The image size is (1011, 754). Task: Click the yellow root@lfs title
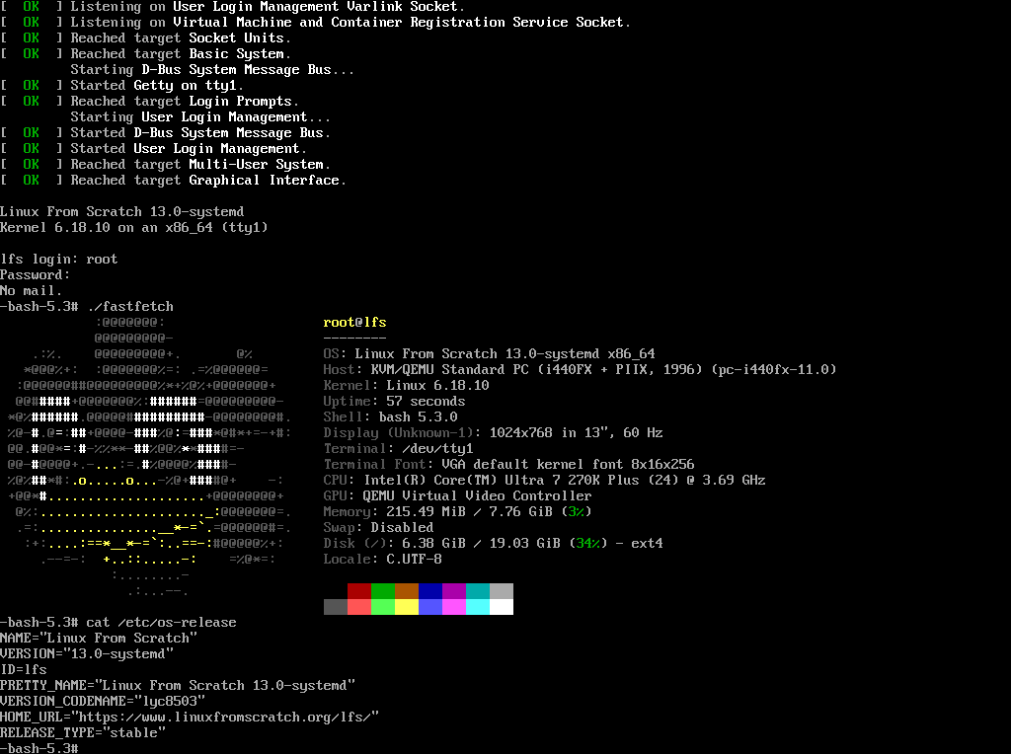(355, 322)
